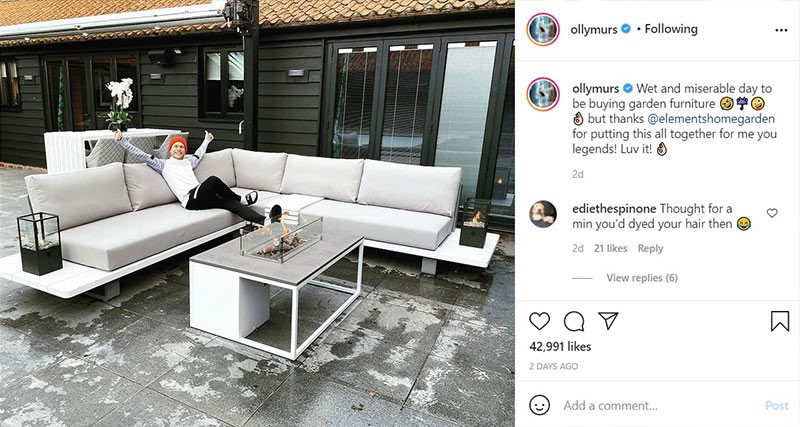Click the garden furniture photo
Screen dimensions: 800x427
(x=257, y=213)
